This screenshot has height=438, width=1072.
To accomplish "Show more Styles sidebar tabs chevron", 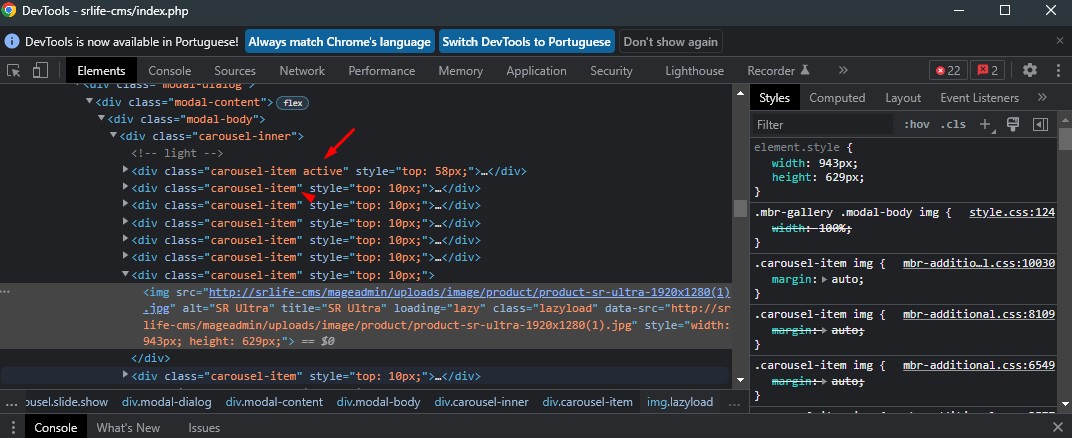I will 1042,98.
